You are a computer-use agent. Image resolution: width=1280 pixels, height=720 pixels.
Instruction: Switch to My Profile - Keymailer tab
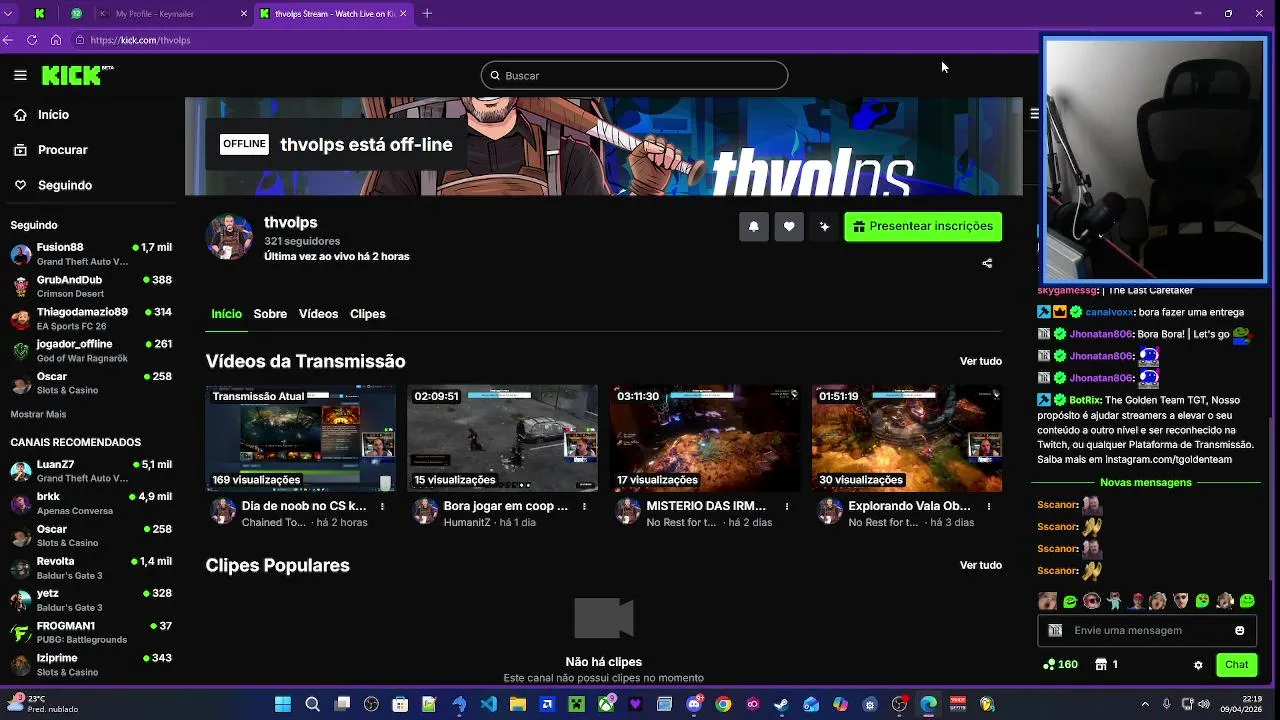point(172,13)
